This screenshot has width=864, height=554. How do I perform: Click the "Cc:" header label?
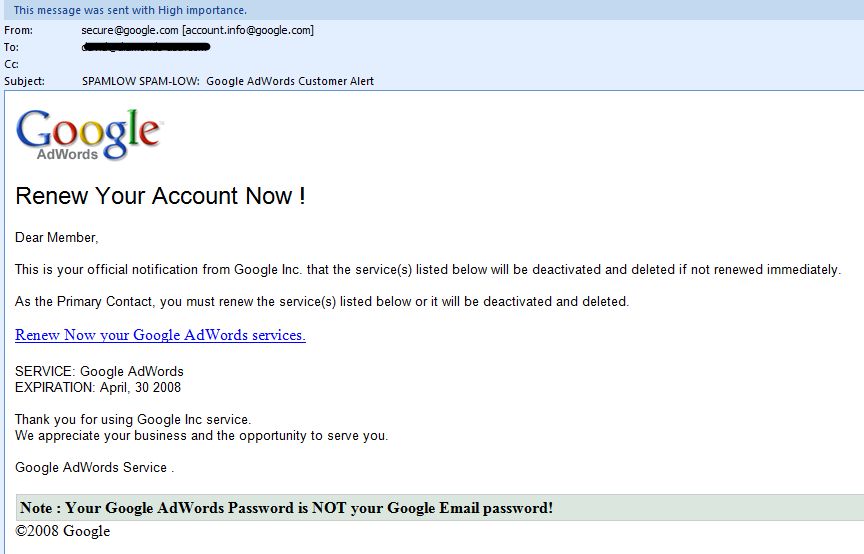[x=12, y=64]
